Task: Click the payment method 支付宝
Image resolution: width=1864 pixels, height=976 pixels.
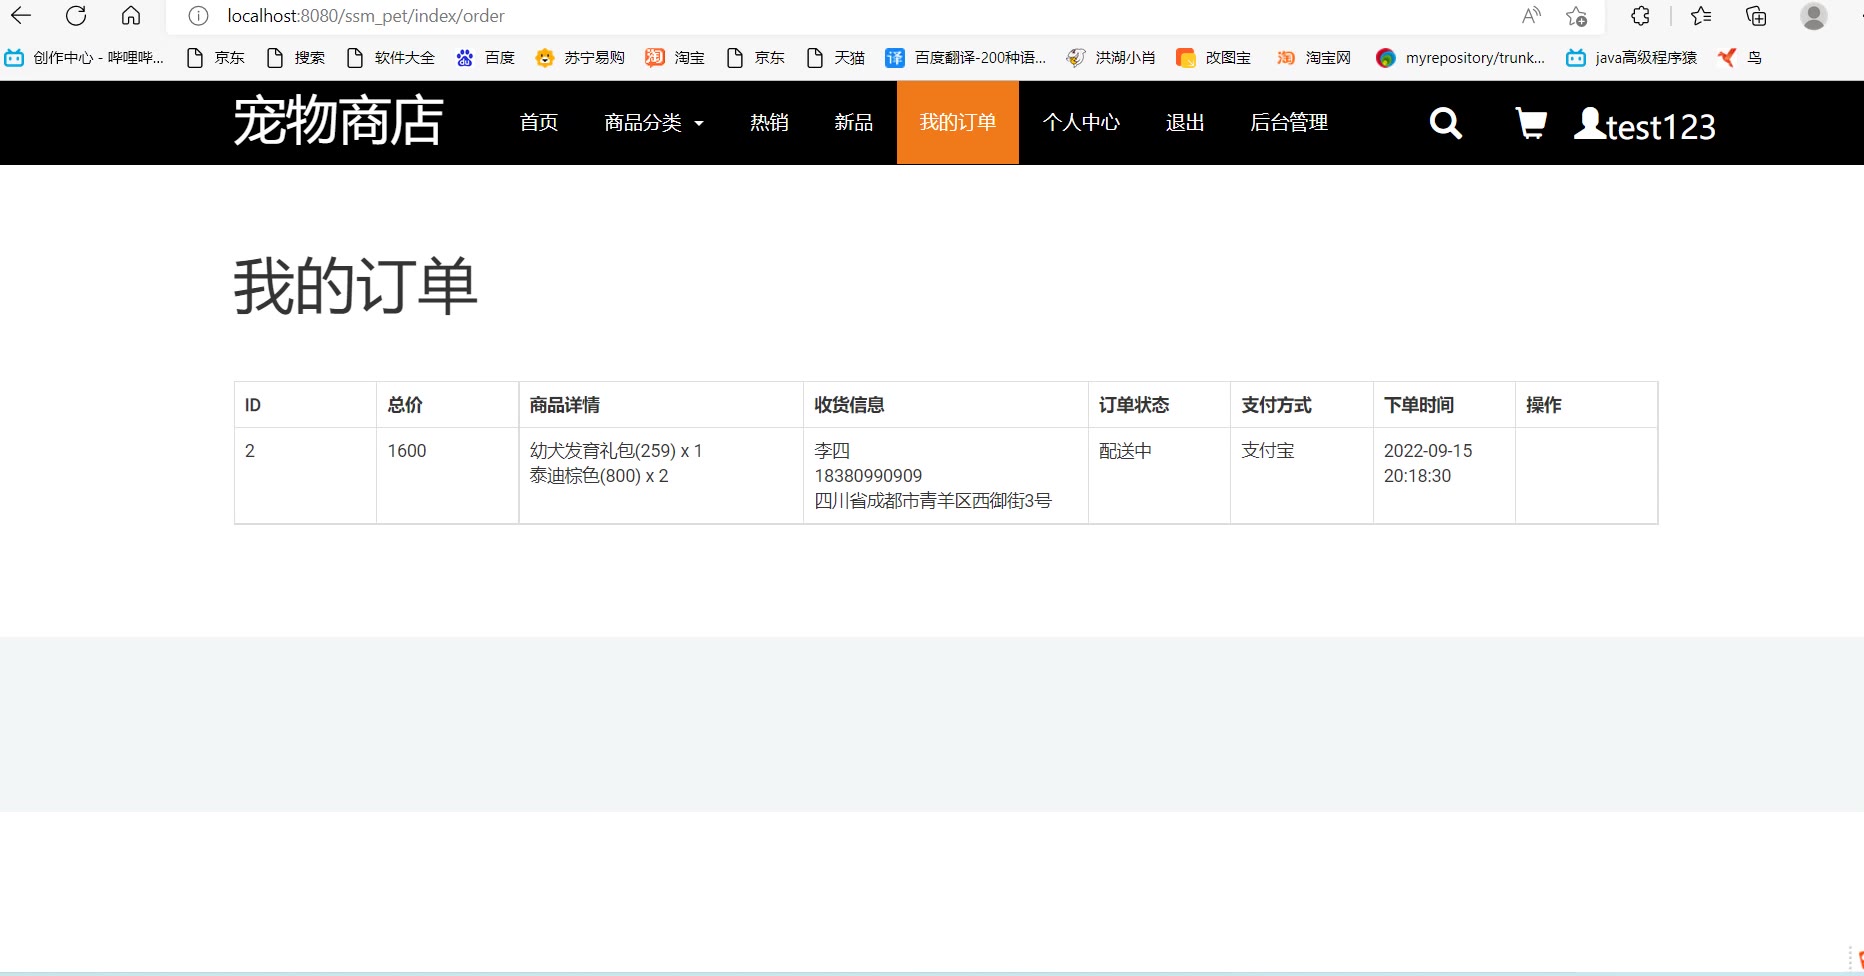Action: 1268,451
